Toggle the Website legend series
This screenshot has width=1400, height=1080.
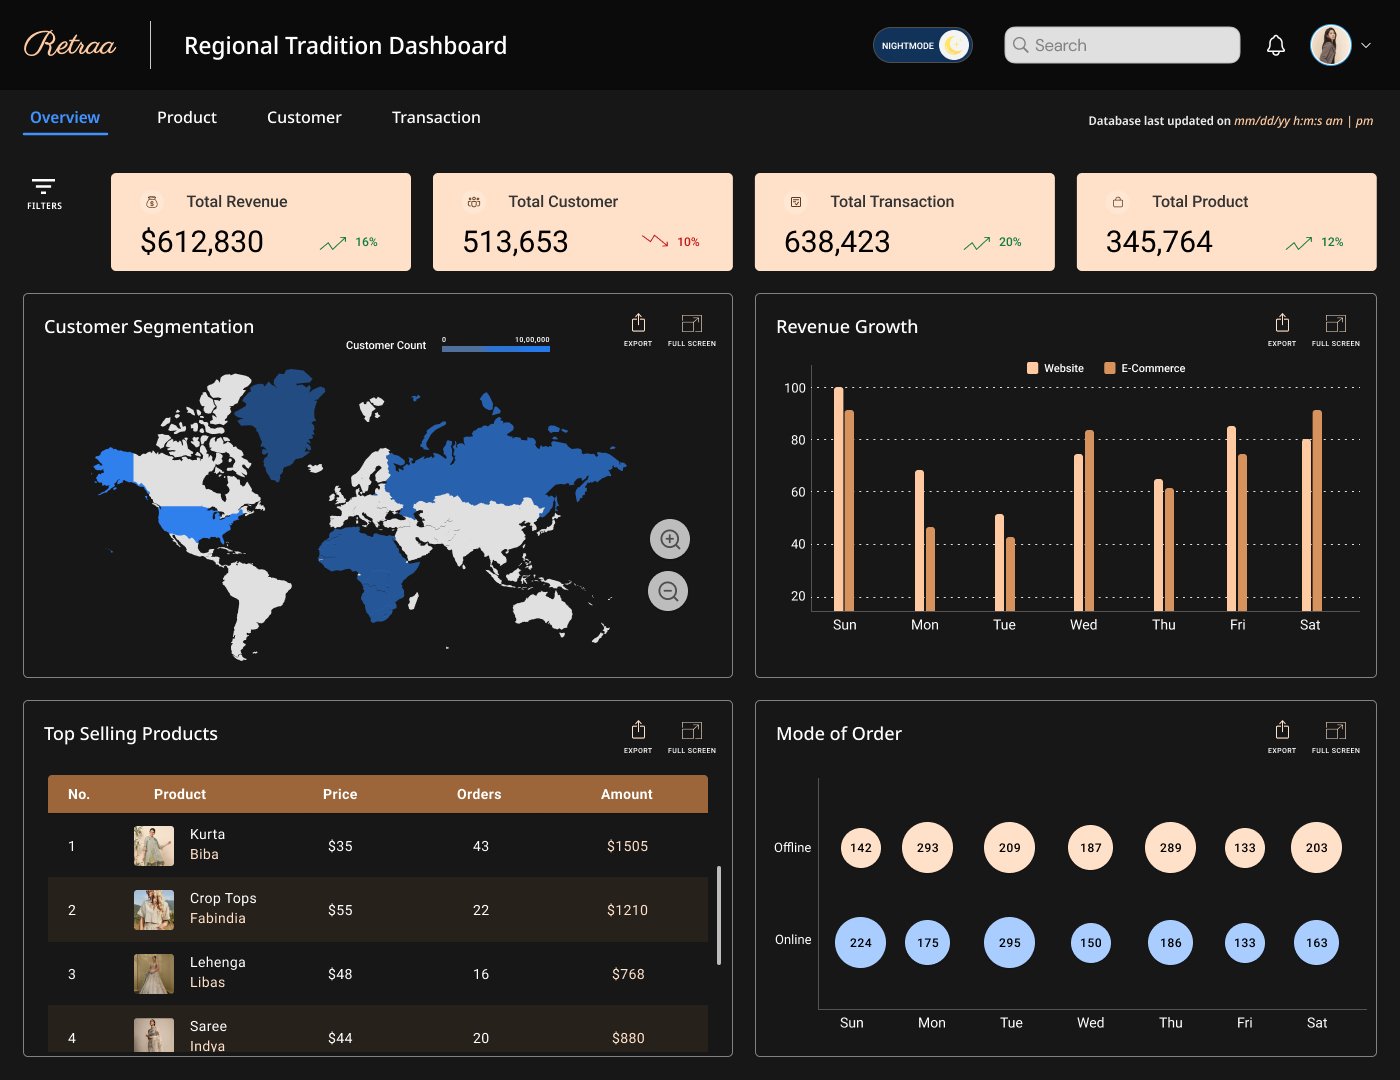pos(1055,369)
